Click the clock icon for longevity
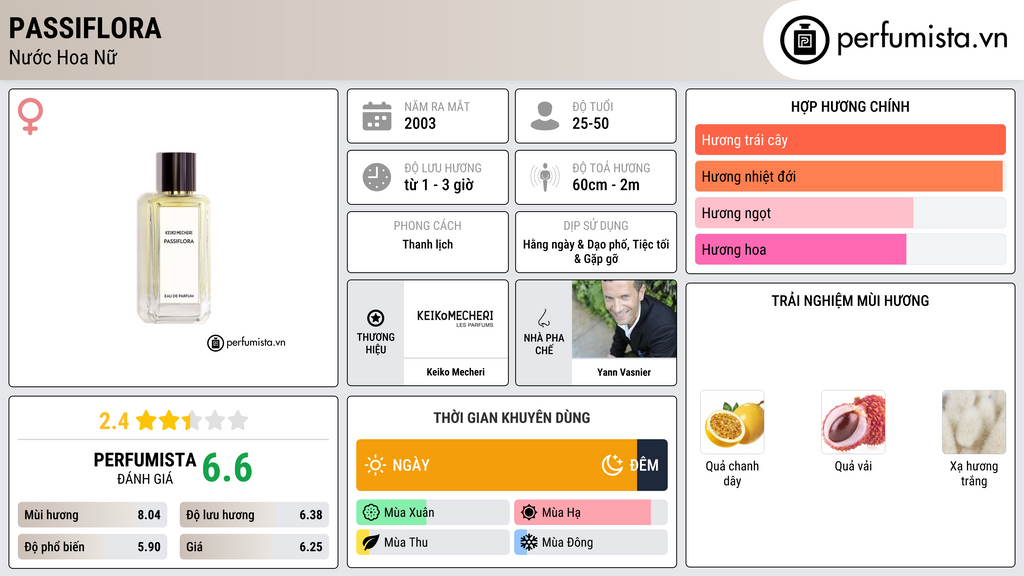This screenshot has height=576, width=1024. [377, 177]
